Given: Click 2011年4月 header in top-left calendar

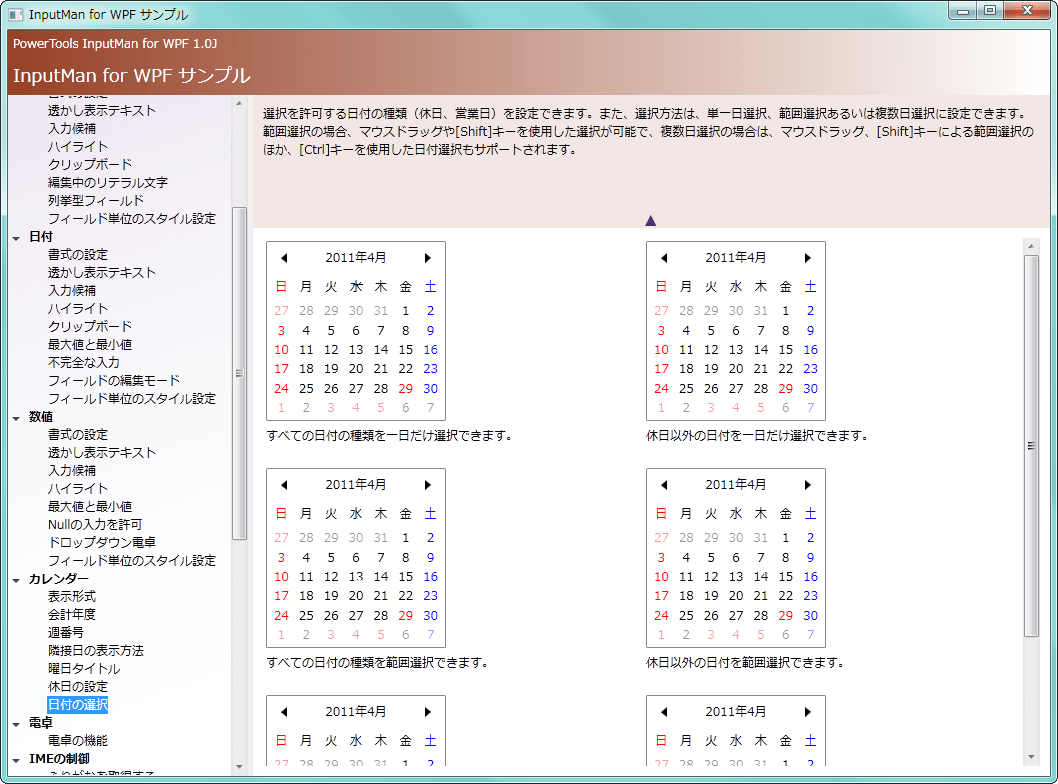Looking at the screenshot, I should pos(355,258).
